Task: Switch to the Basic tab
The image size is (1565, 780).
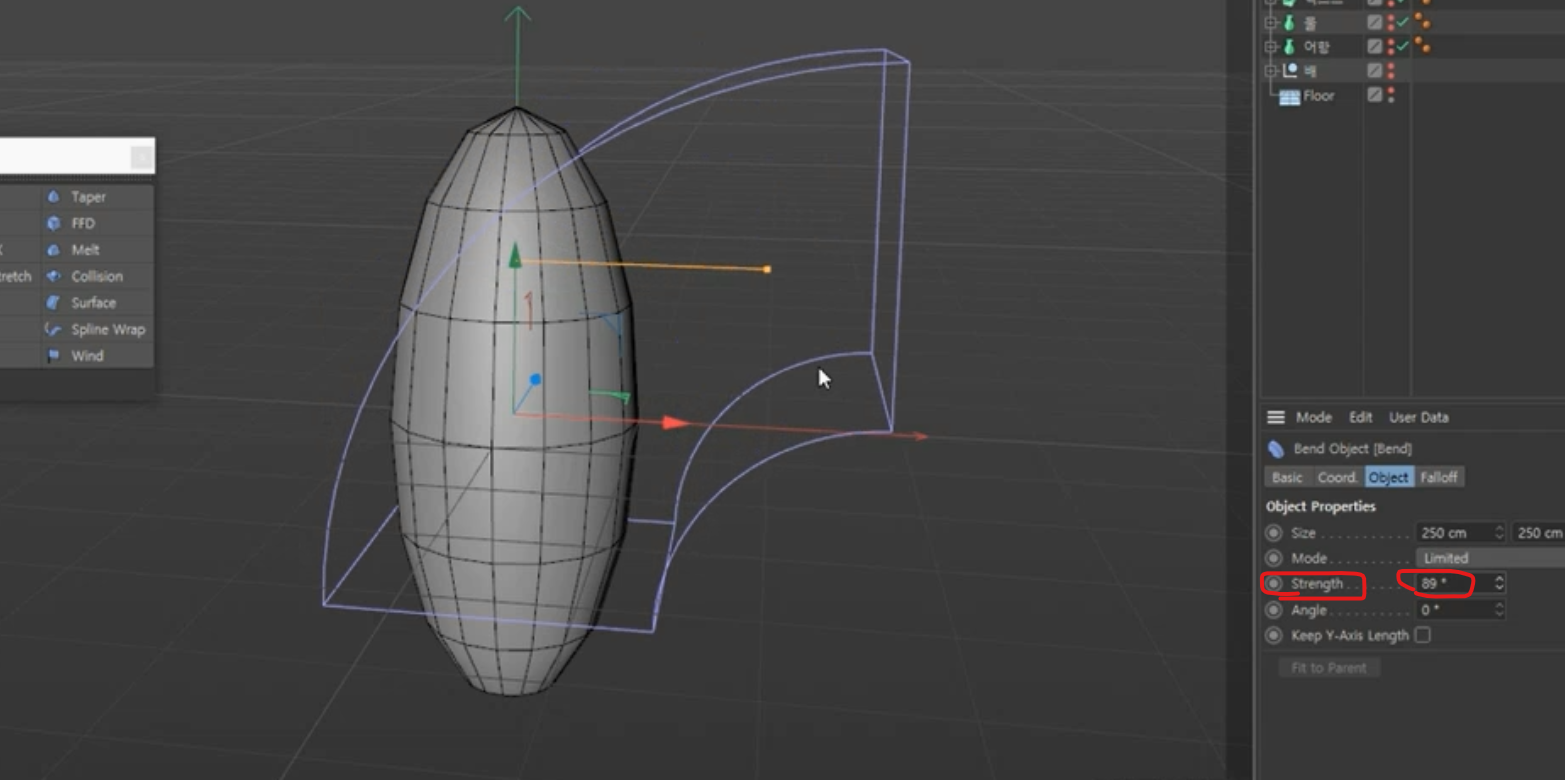Action: click(x=1287, y=477)
